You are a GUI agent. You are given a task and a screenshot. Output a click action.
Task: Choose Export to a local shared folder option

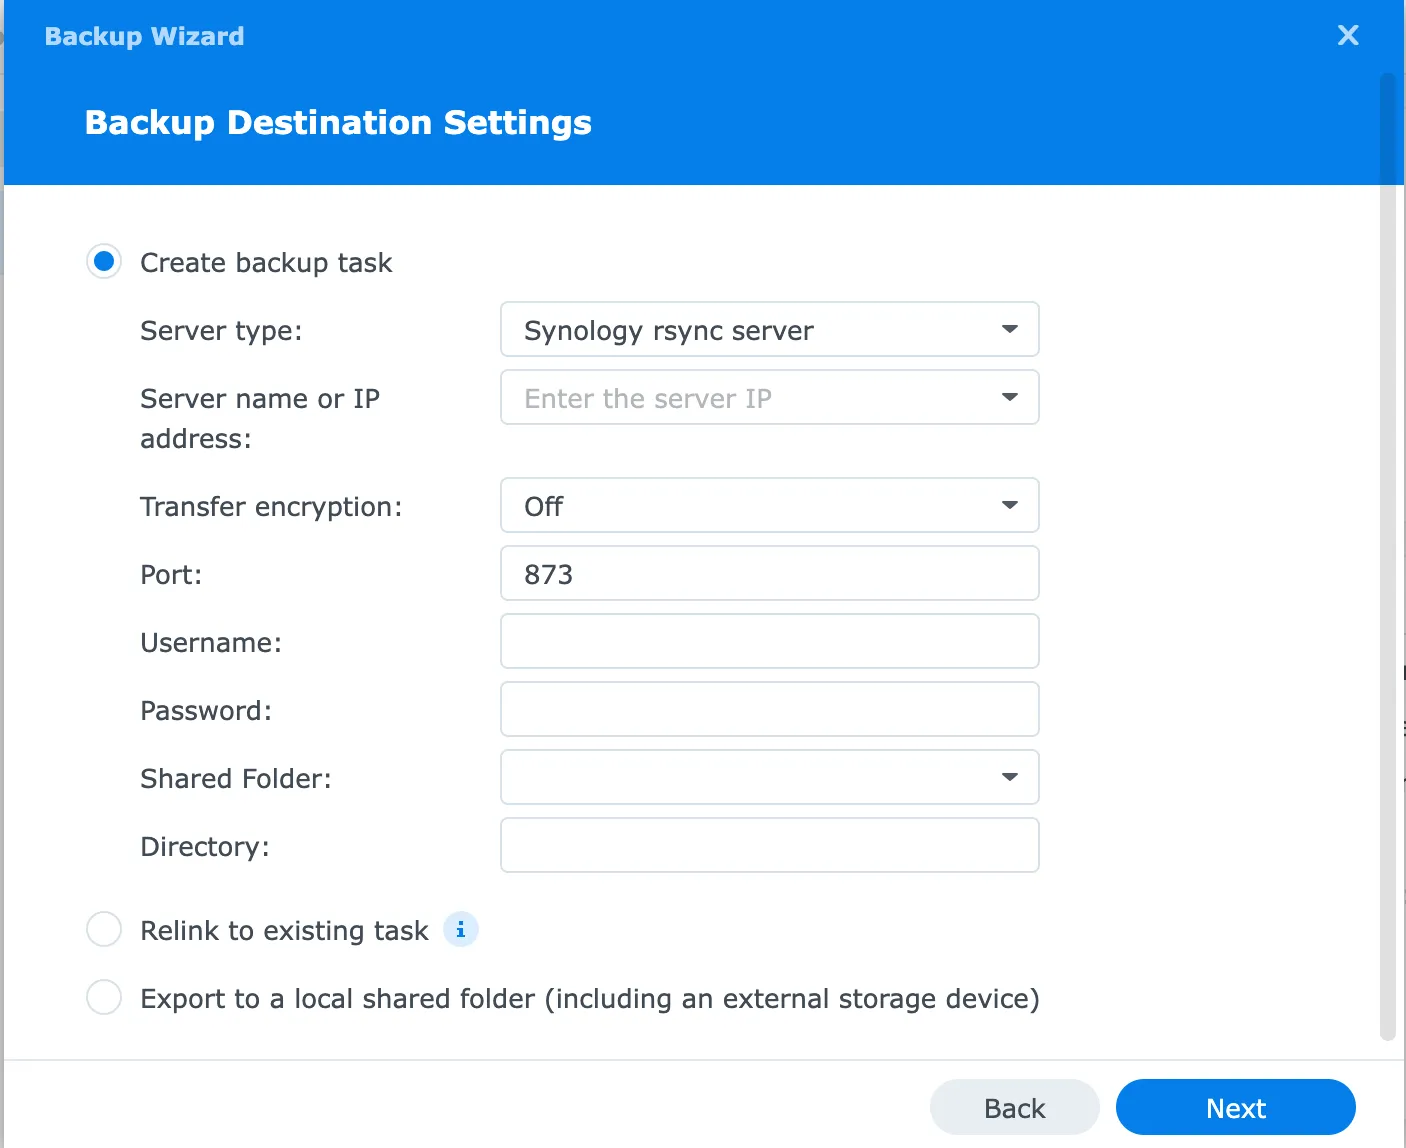coord(104,997)
